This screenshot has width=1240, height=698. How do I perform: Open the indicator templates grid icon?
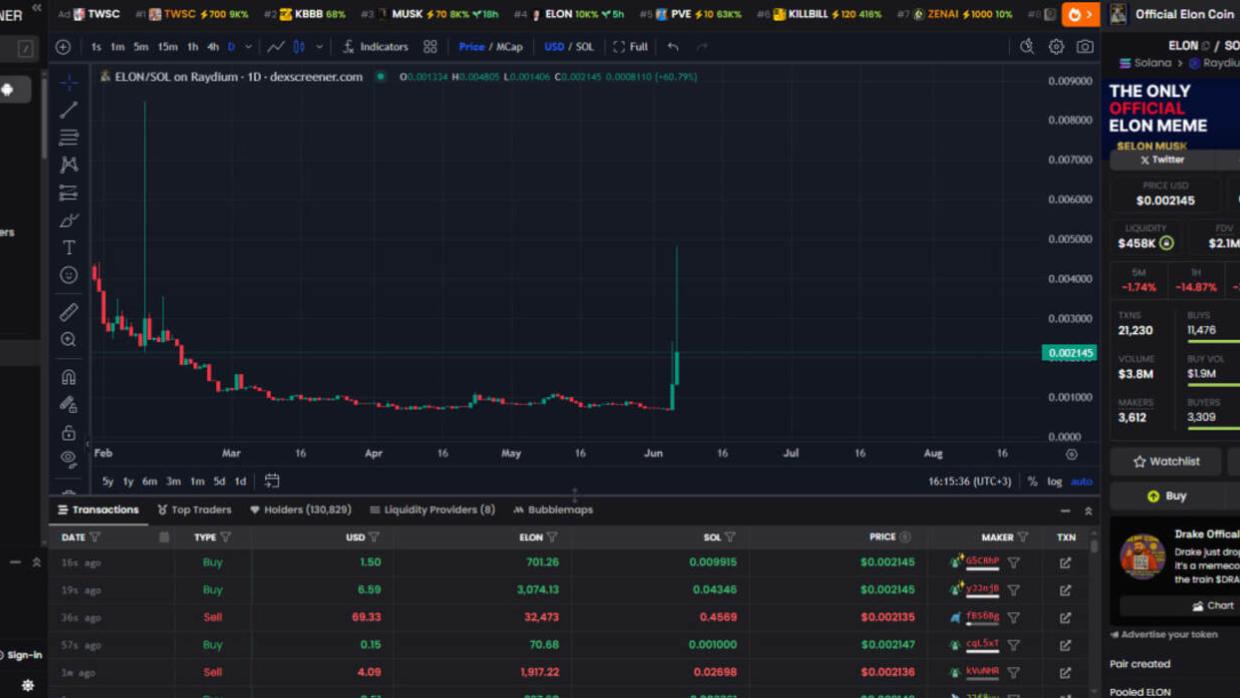[430, 47]
